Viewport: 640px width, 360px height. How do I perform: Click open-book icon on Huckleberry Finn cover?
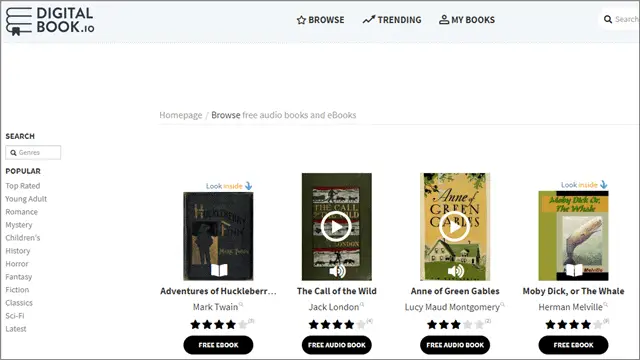219,270
